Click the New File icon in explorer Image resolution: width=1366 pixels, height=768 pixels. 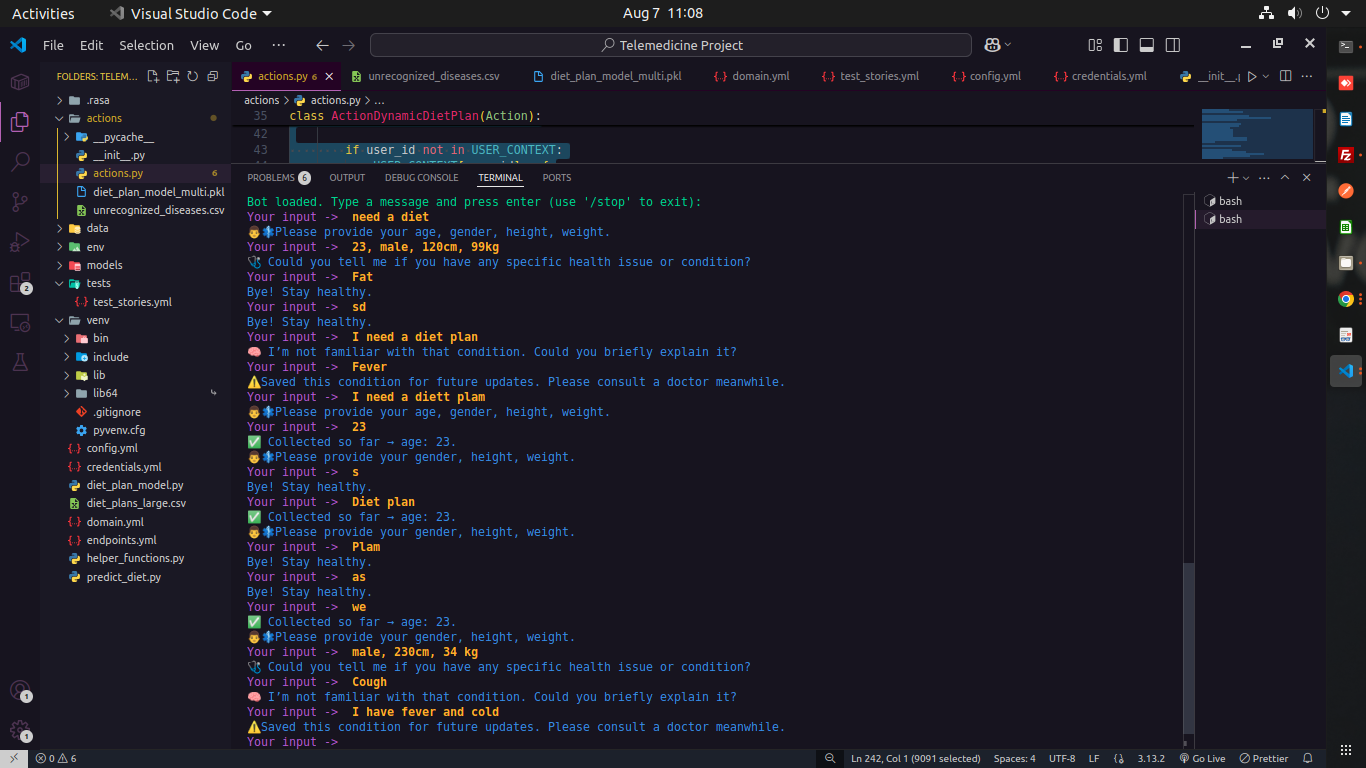click(x=153, y=76)
